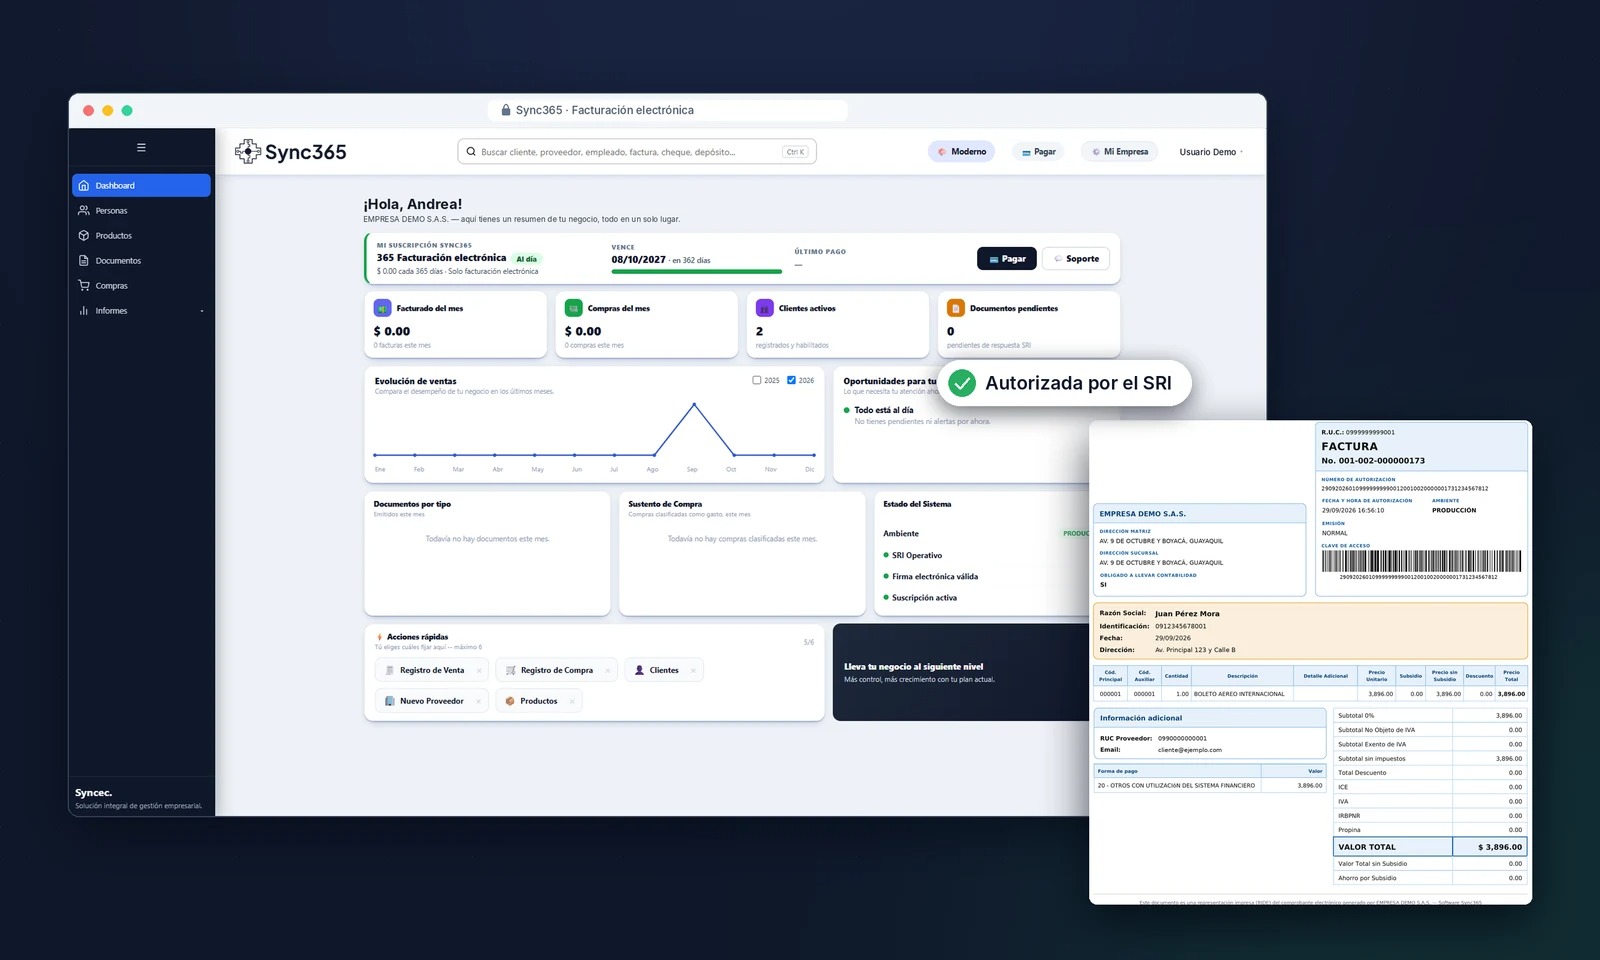Remove the Productos quick action

tap(572, 701)
